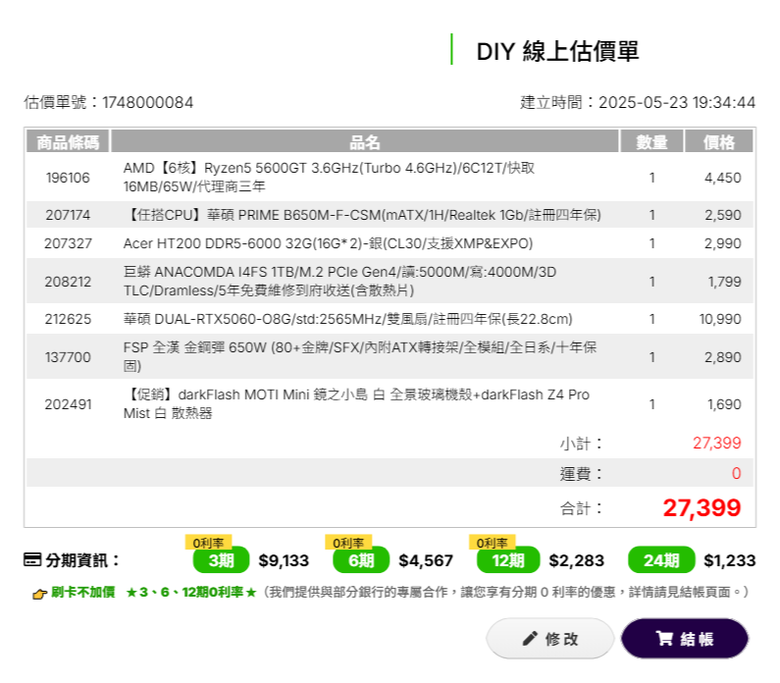Click the 修改 edit button
Viewport: 780px width, 683px height.
(x=550, y=638)
